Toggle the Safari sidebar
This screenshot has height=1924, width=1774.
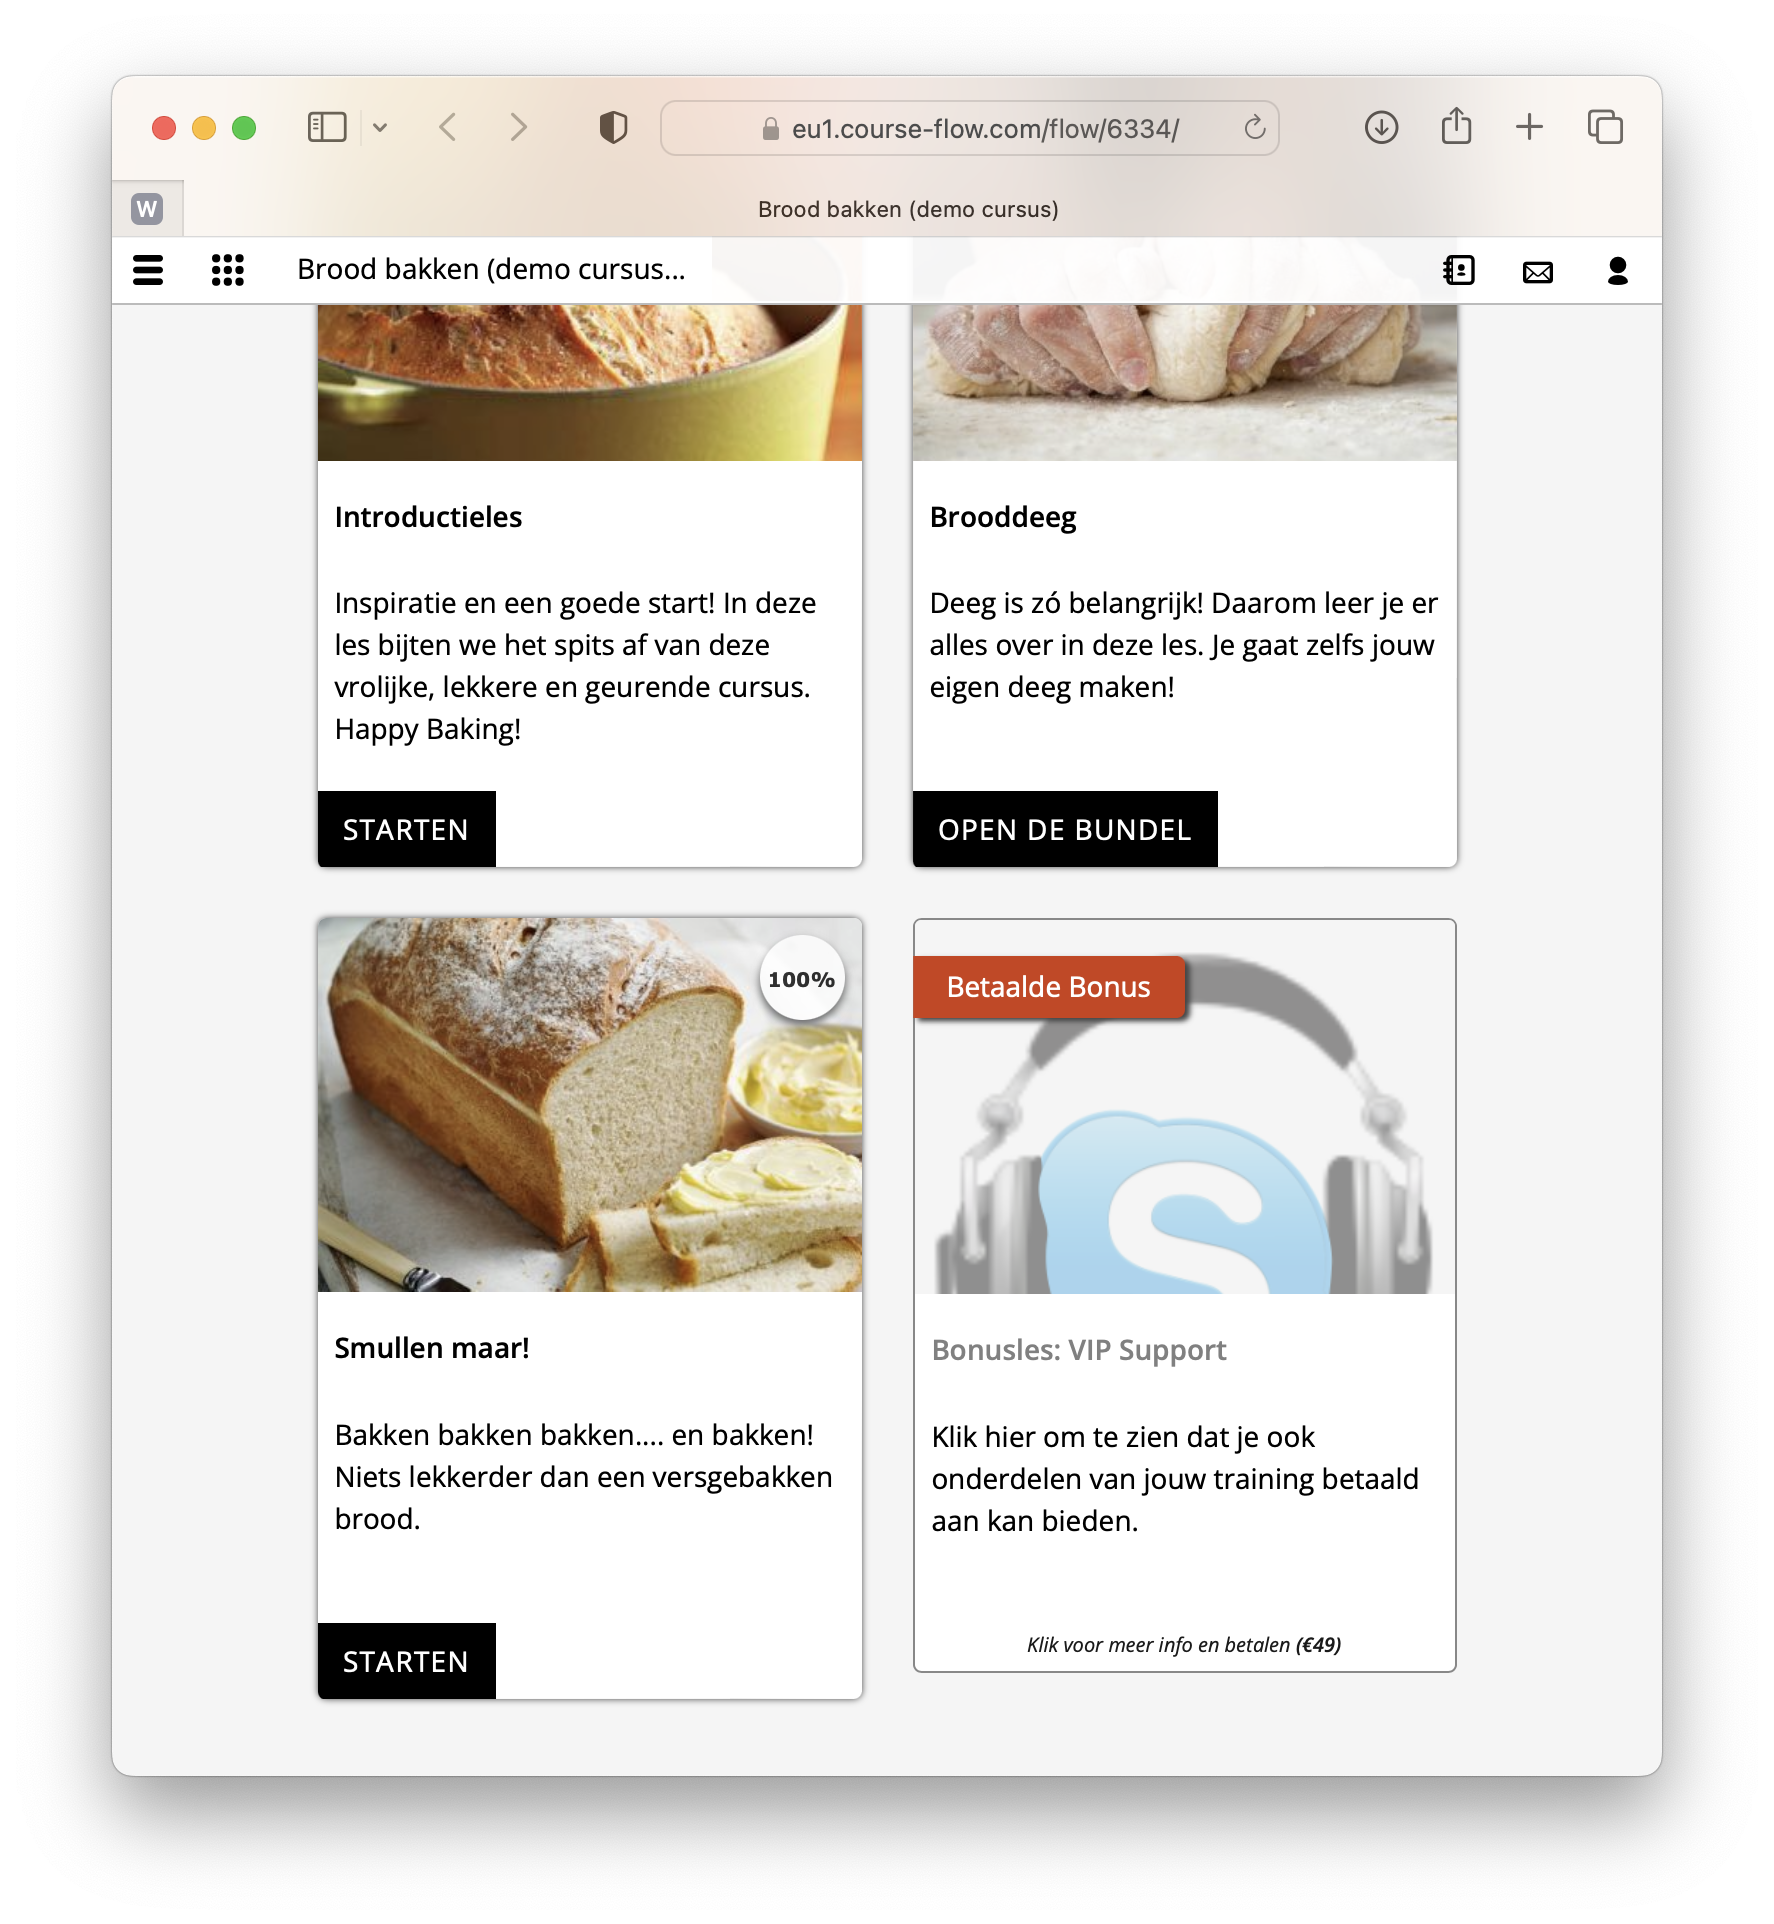pos(327,127)
